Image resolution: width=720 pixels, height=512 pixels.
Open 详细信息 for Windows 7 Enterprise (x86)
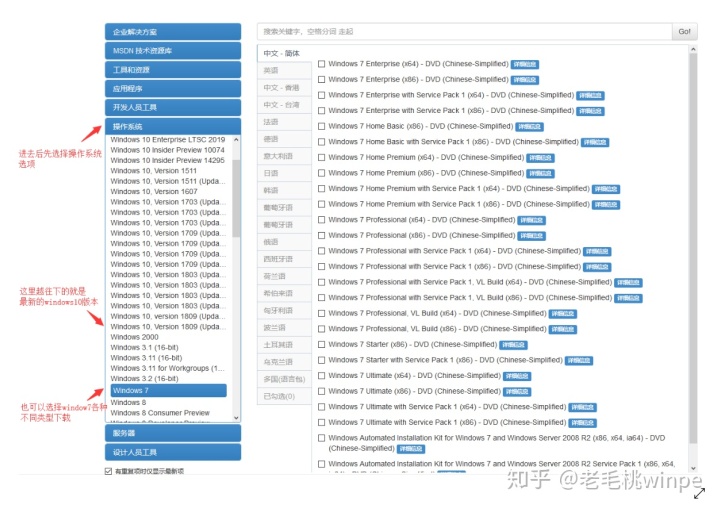(524, 80)
